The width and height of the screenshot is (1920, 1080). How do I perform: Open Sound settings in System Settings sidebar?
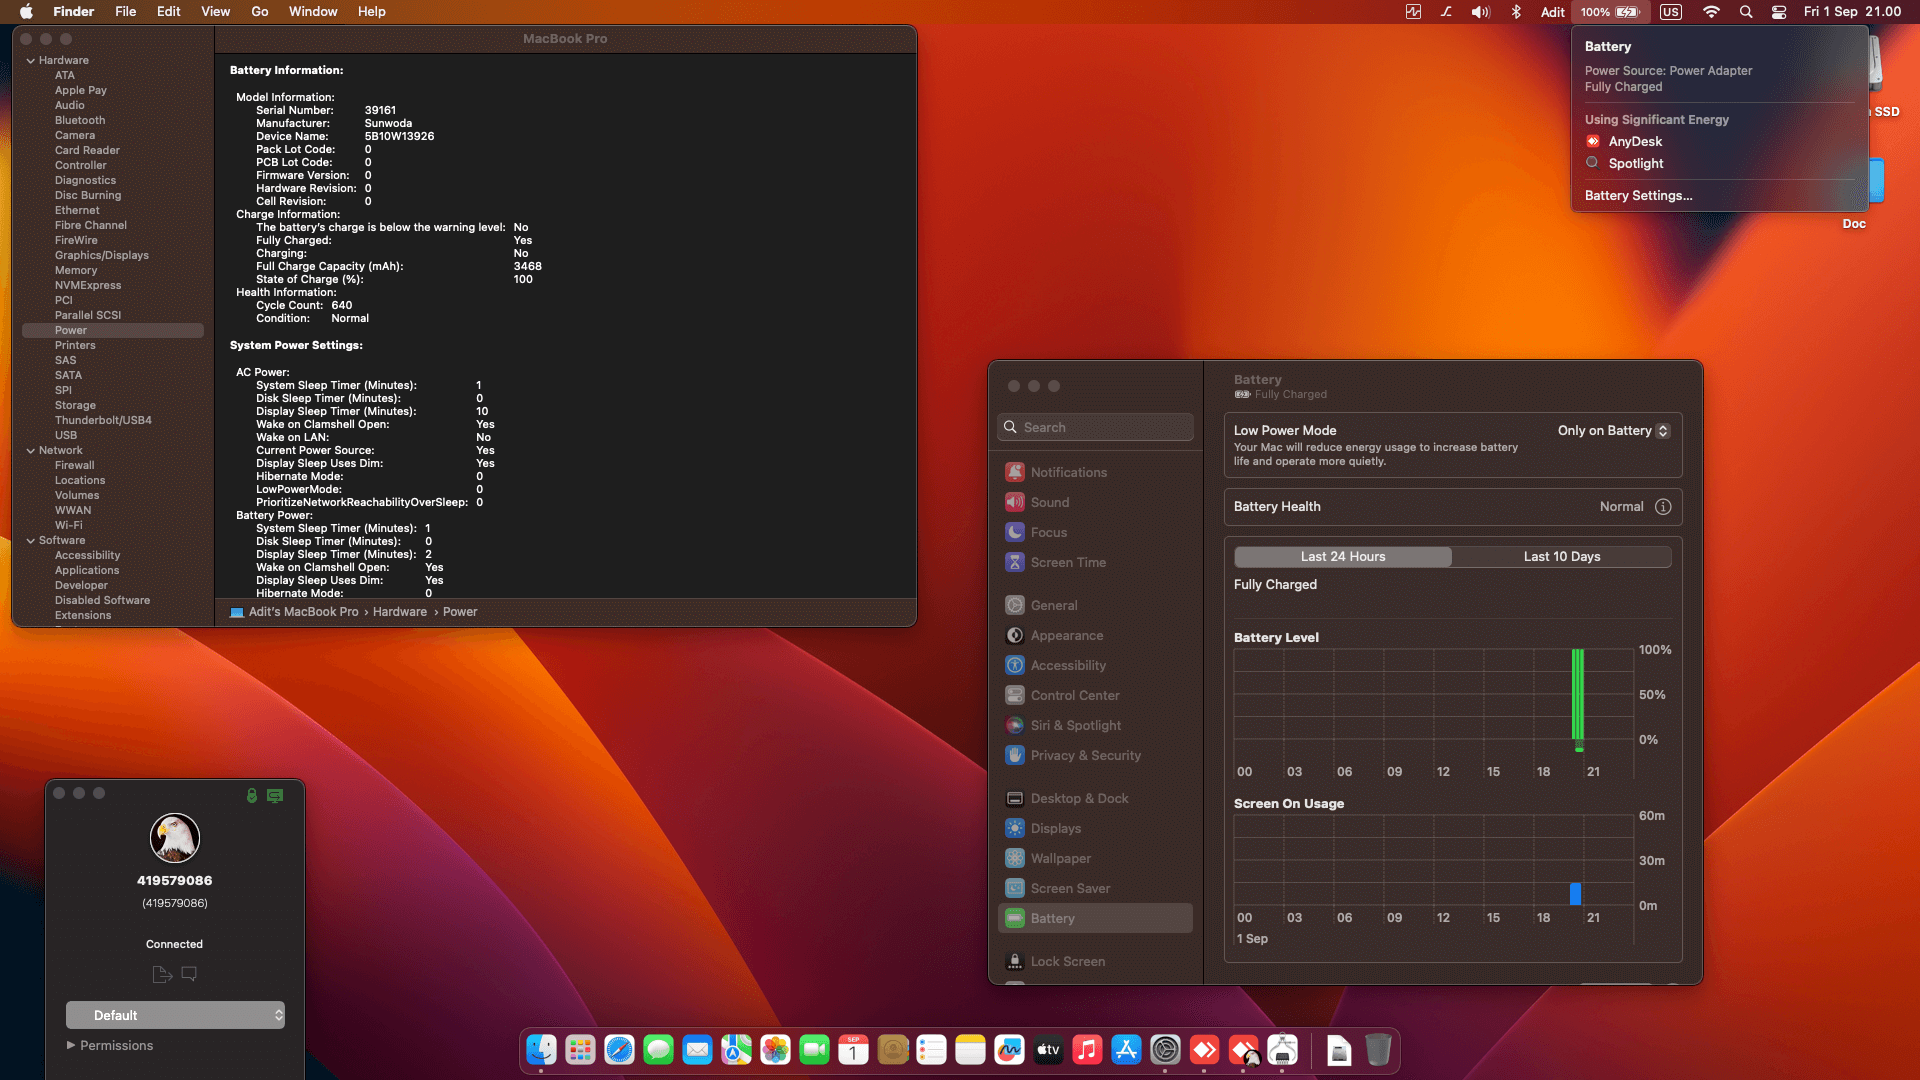pos(1049,502)
